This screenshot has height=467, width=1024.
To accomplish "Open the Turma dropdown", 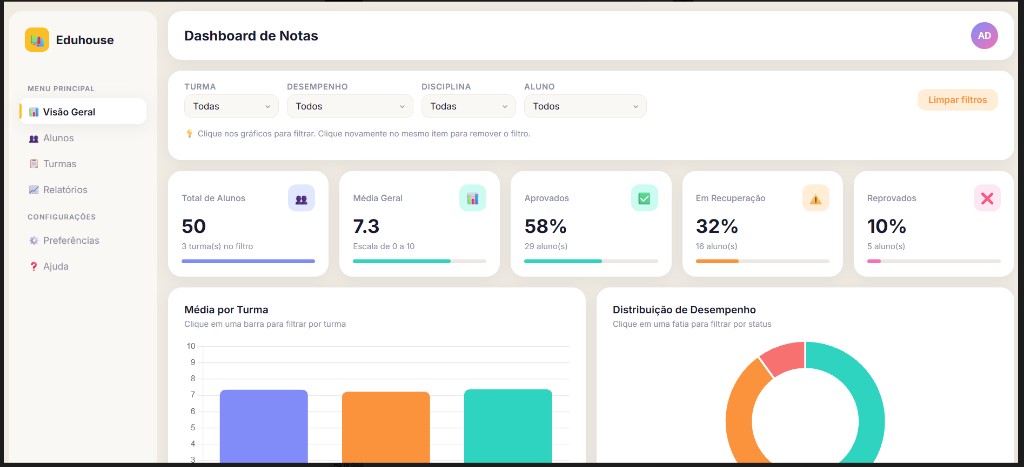I will 231,106.
